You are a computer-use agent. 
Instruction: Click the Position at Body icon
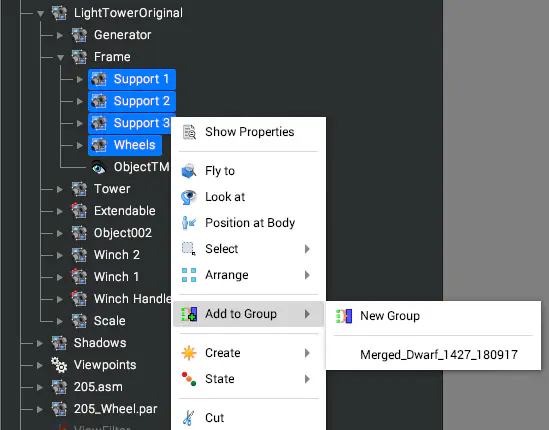(x=189, y=223)
